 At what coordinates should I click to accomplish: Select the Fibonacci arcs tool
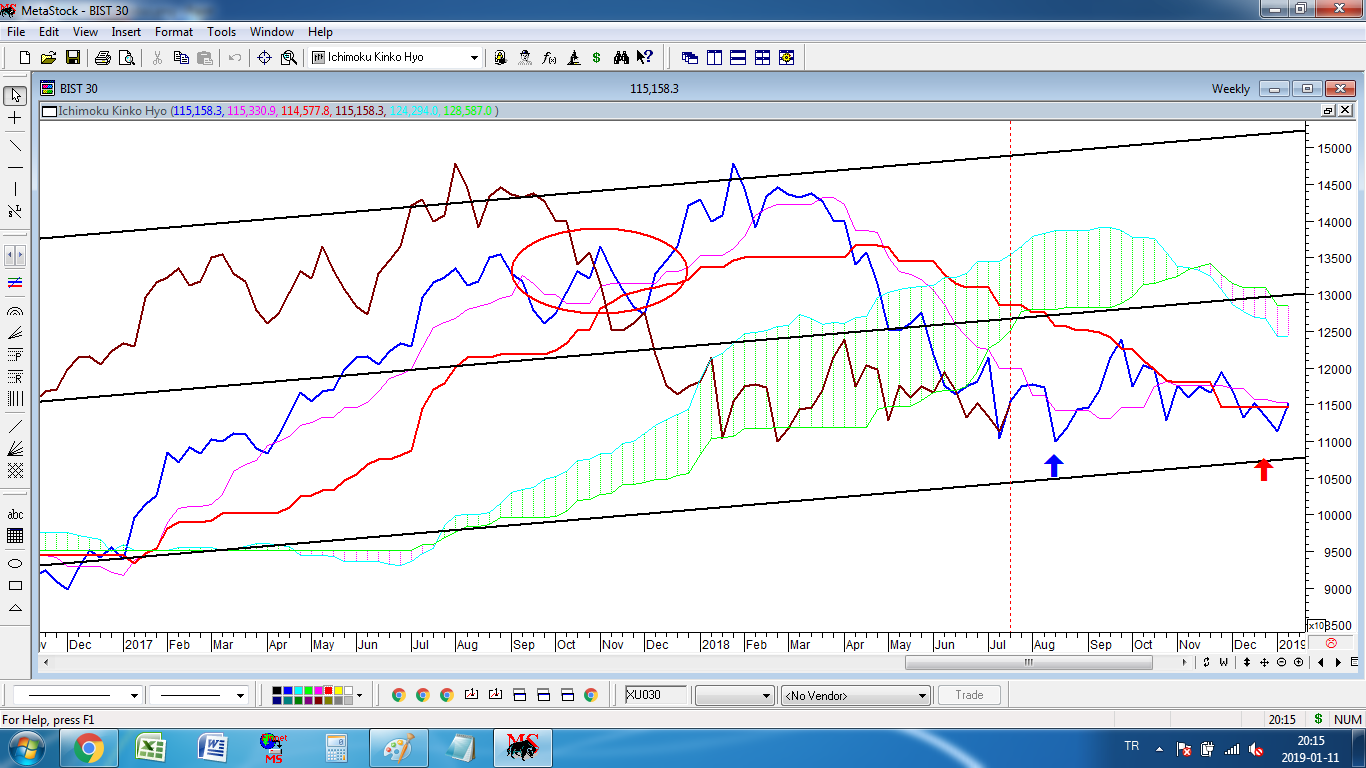coord(15,311)
